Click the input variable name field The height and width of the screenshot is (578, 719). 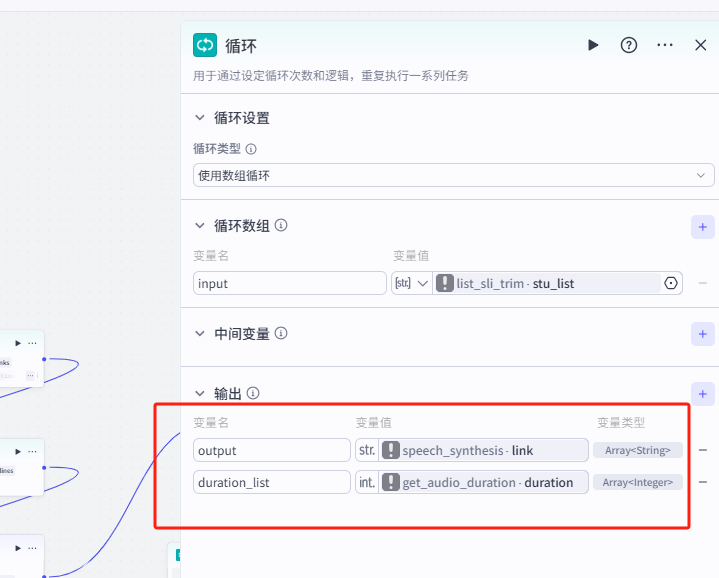(x=290, y=283)
